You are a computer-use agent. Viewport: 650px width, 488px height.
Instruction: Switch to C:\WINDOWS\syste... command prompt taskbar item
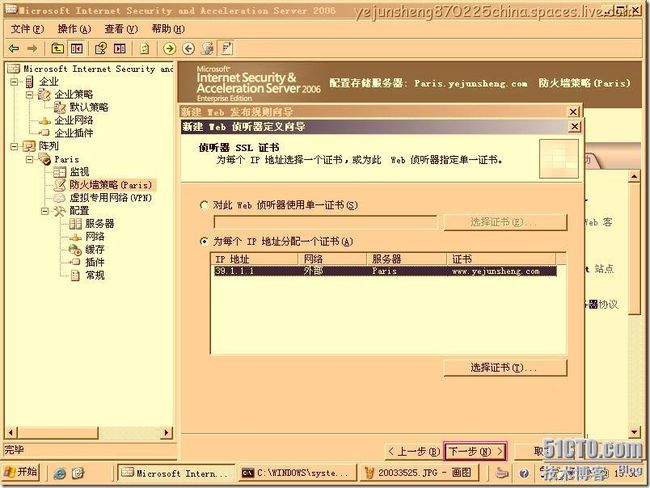point(297,473)
